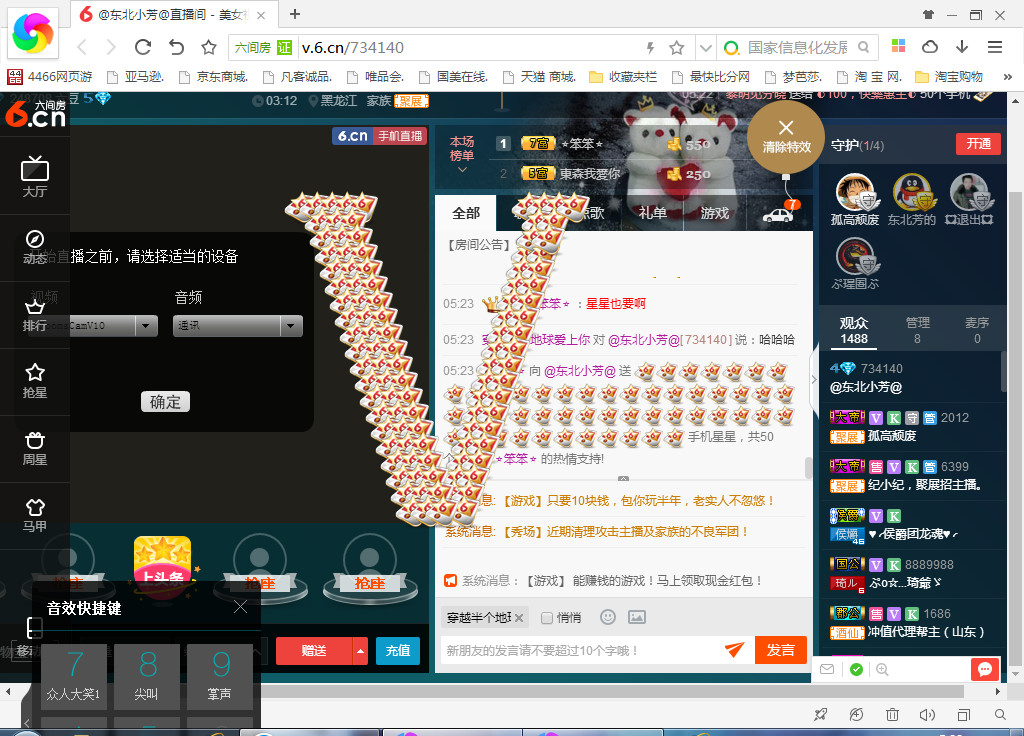Show more bookmarks with » chevron
Viewport: 1024px width, 736px height.
point(1008,77)
